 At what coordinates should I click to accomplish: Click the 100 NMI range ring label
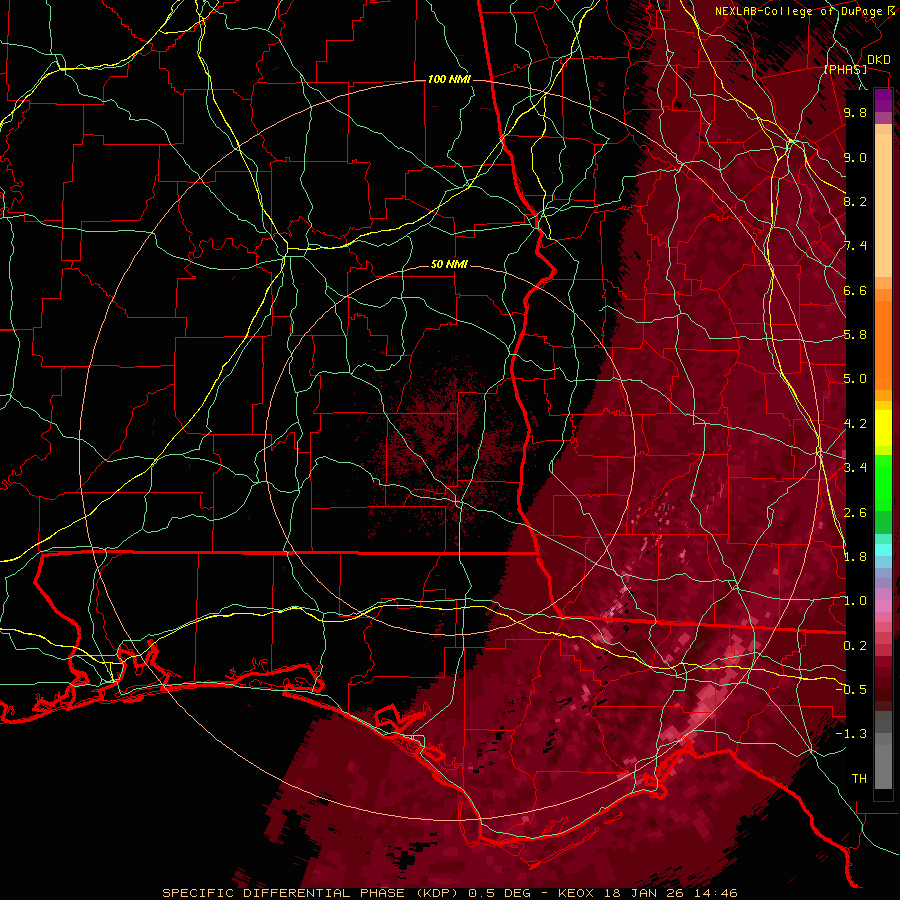[449, 79]
